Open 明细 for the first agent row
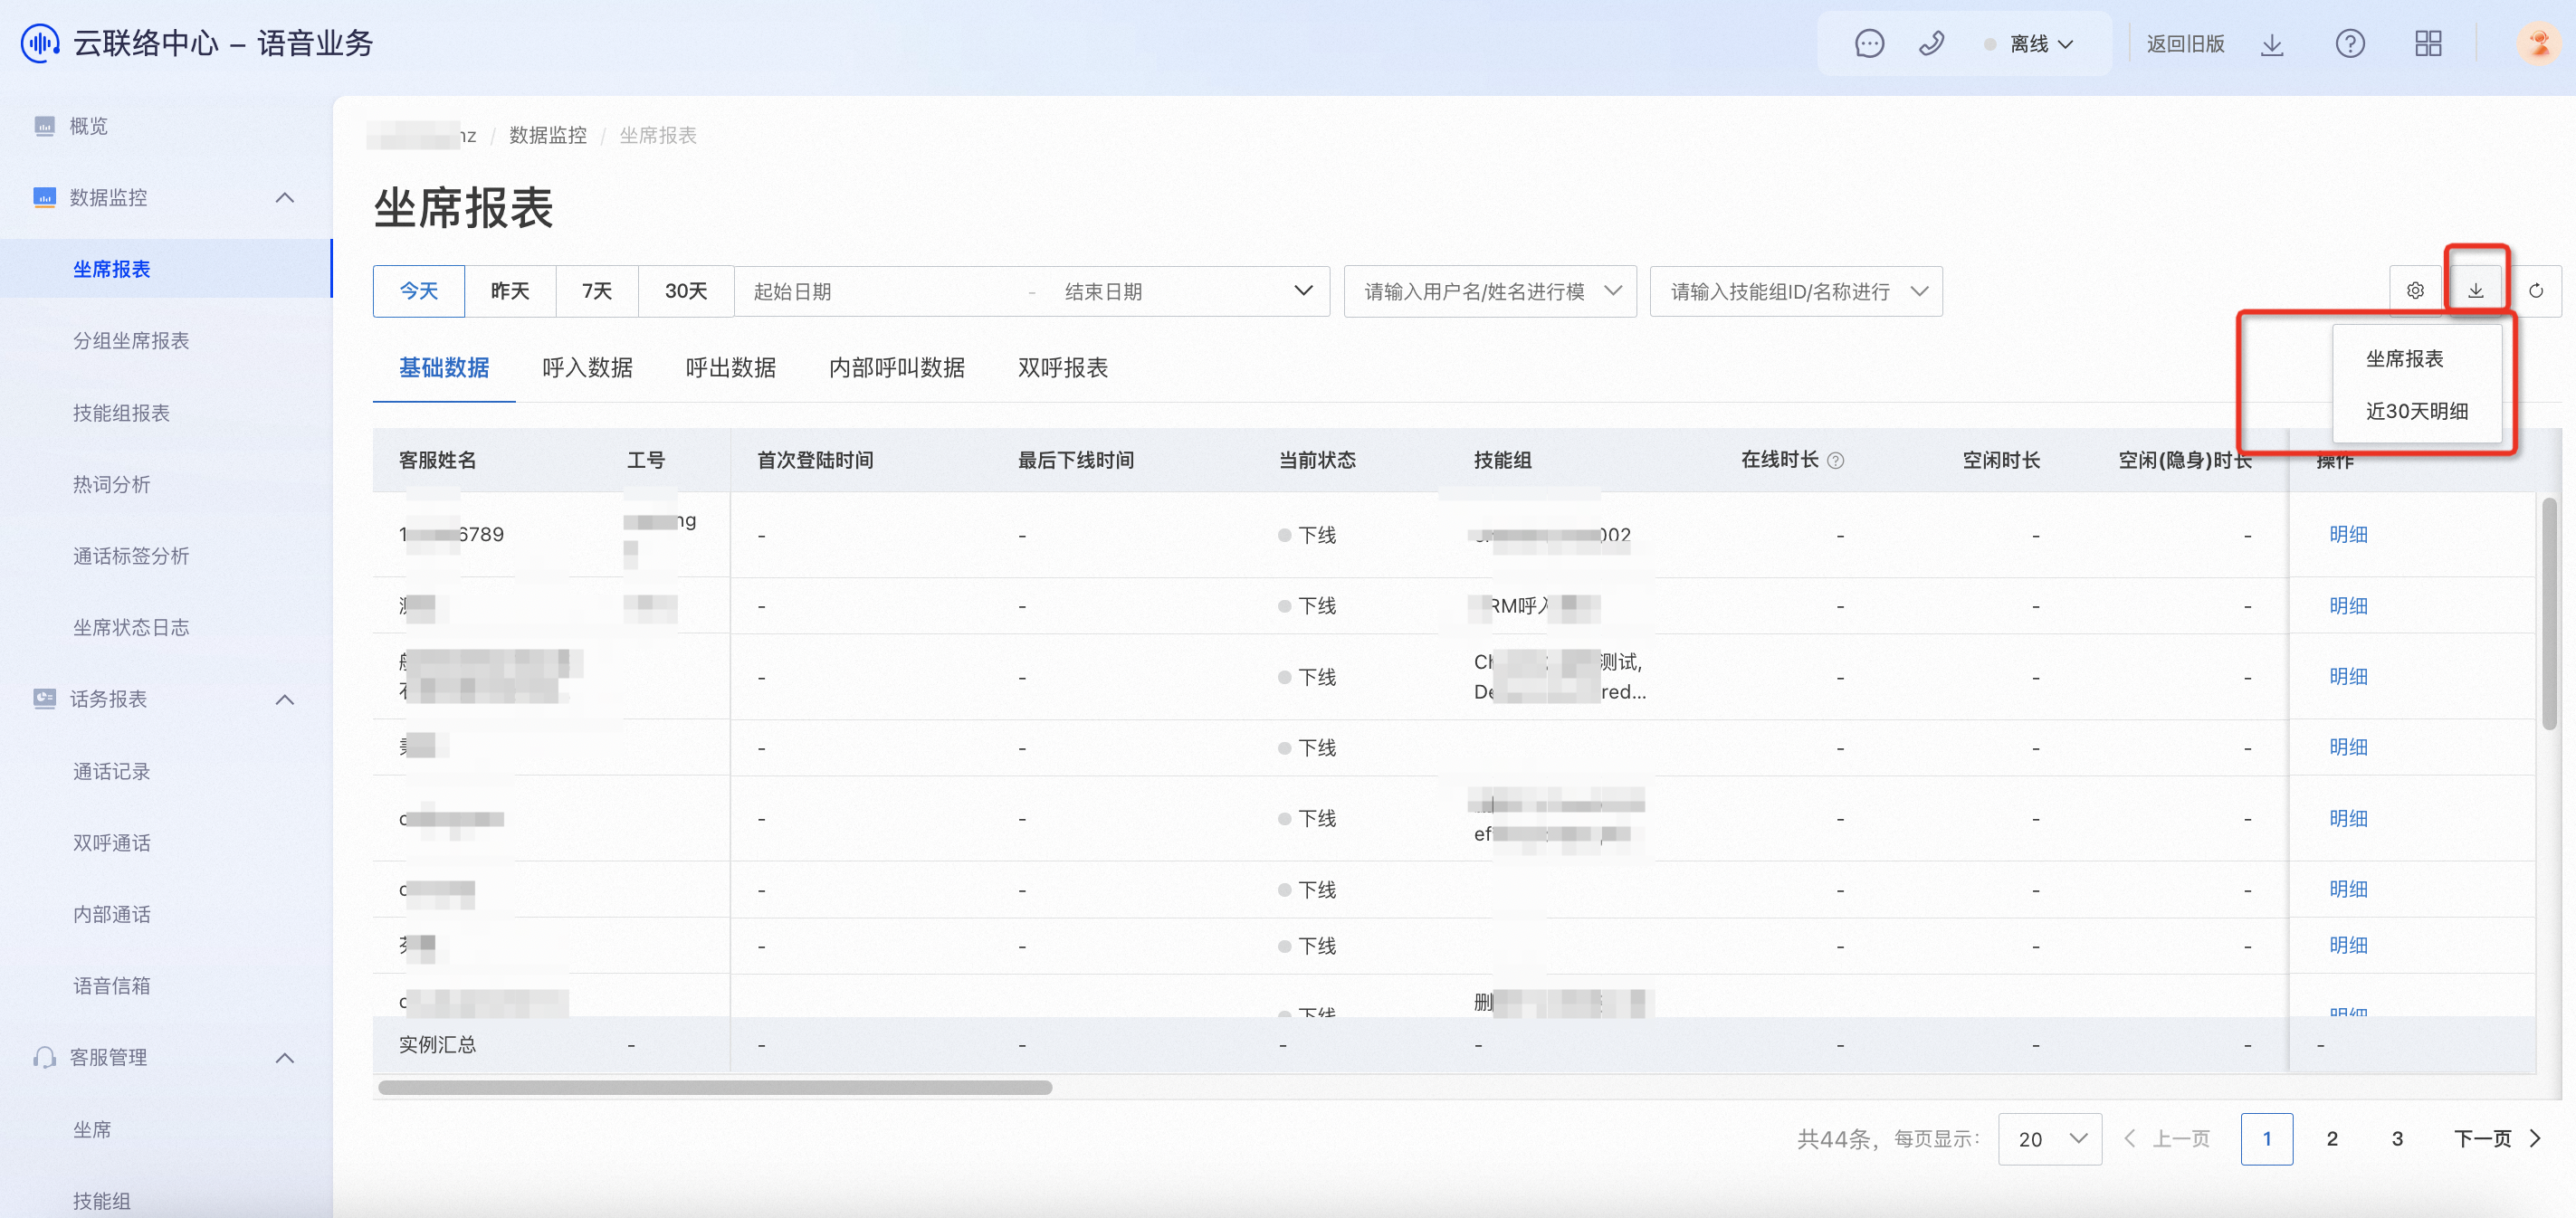2576x1218 pixels. [x=2348, y=534]
